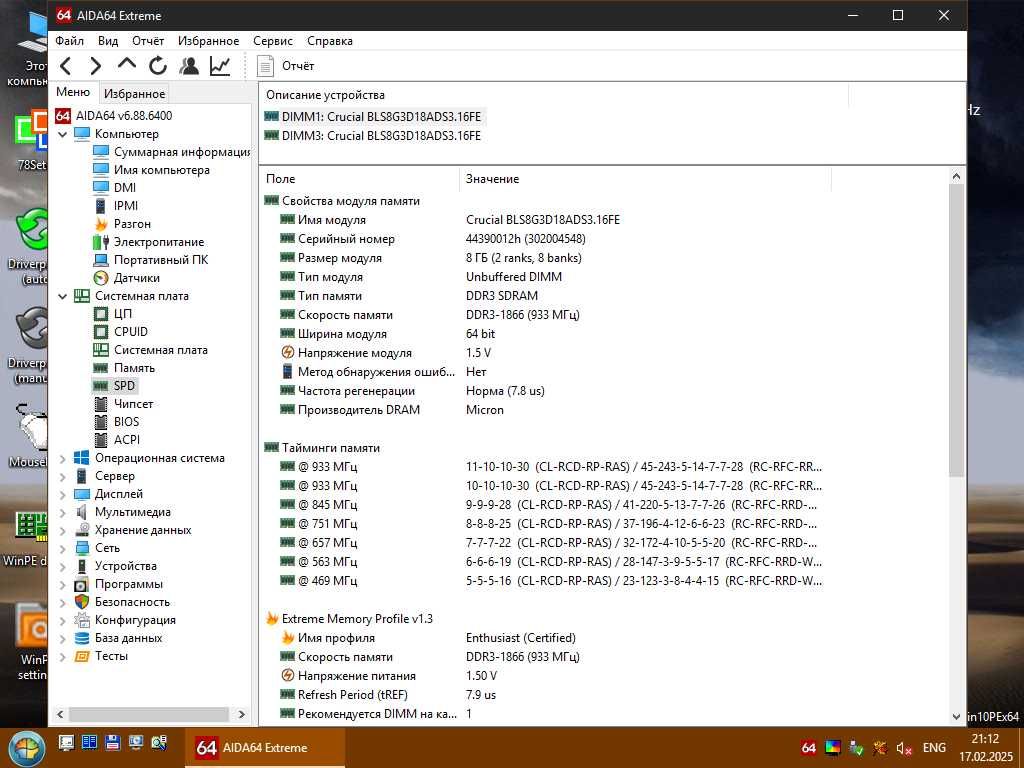Select the Память memory item
Image resolution: width=1024 pixels, height=768 pixels.
(124, 368)
